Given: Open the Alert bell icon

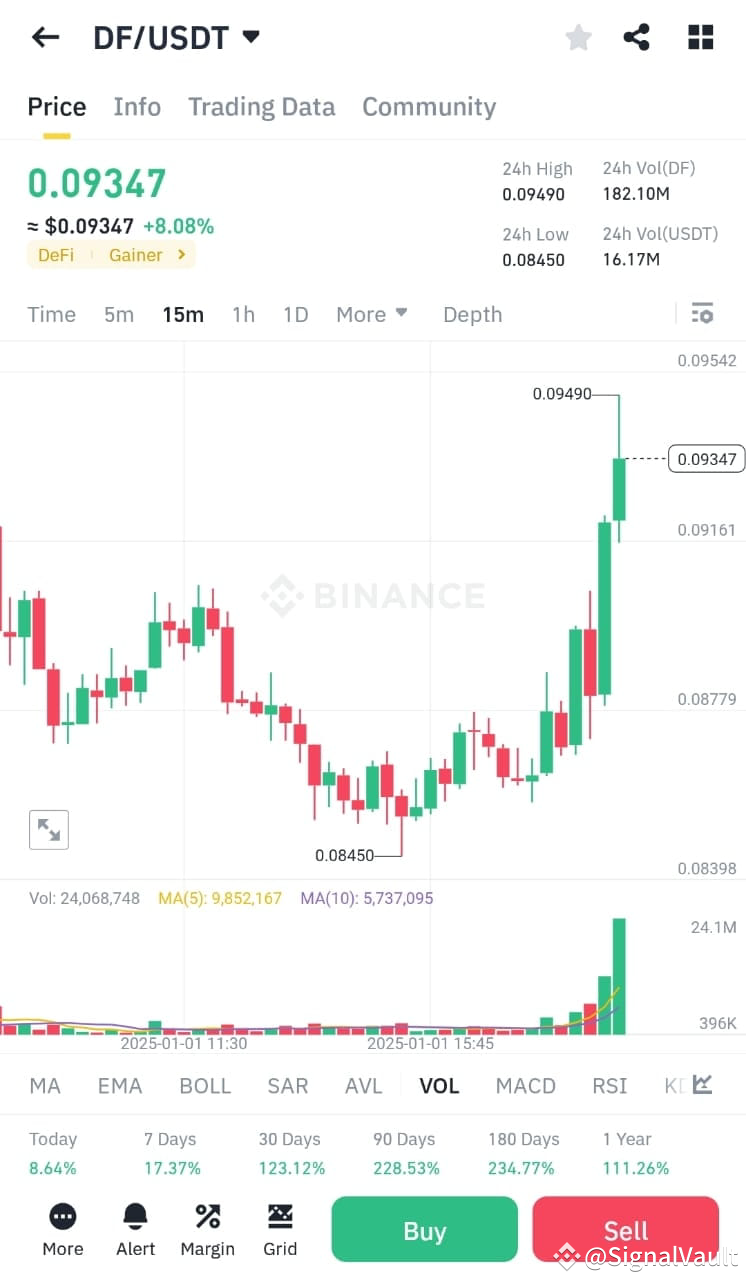Looking at the screenshot, I should coord(135,1228).
